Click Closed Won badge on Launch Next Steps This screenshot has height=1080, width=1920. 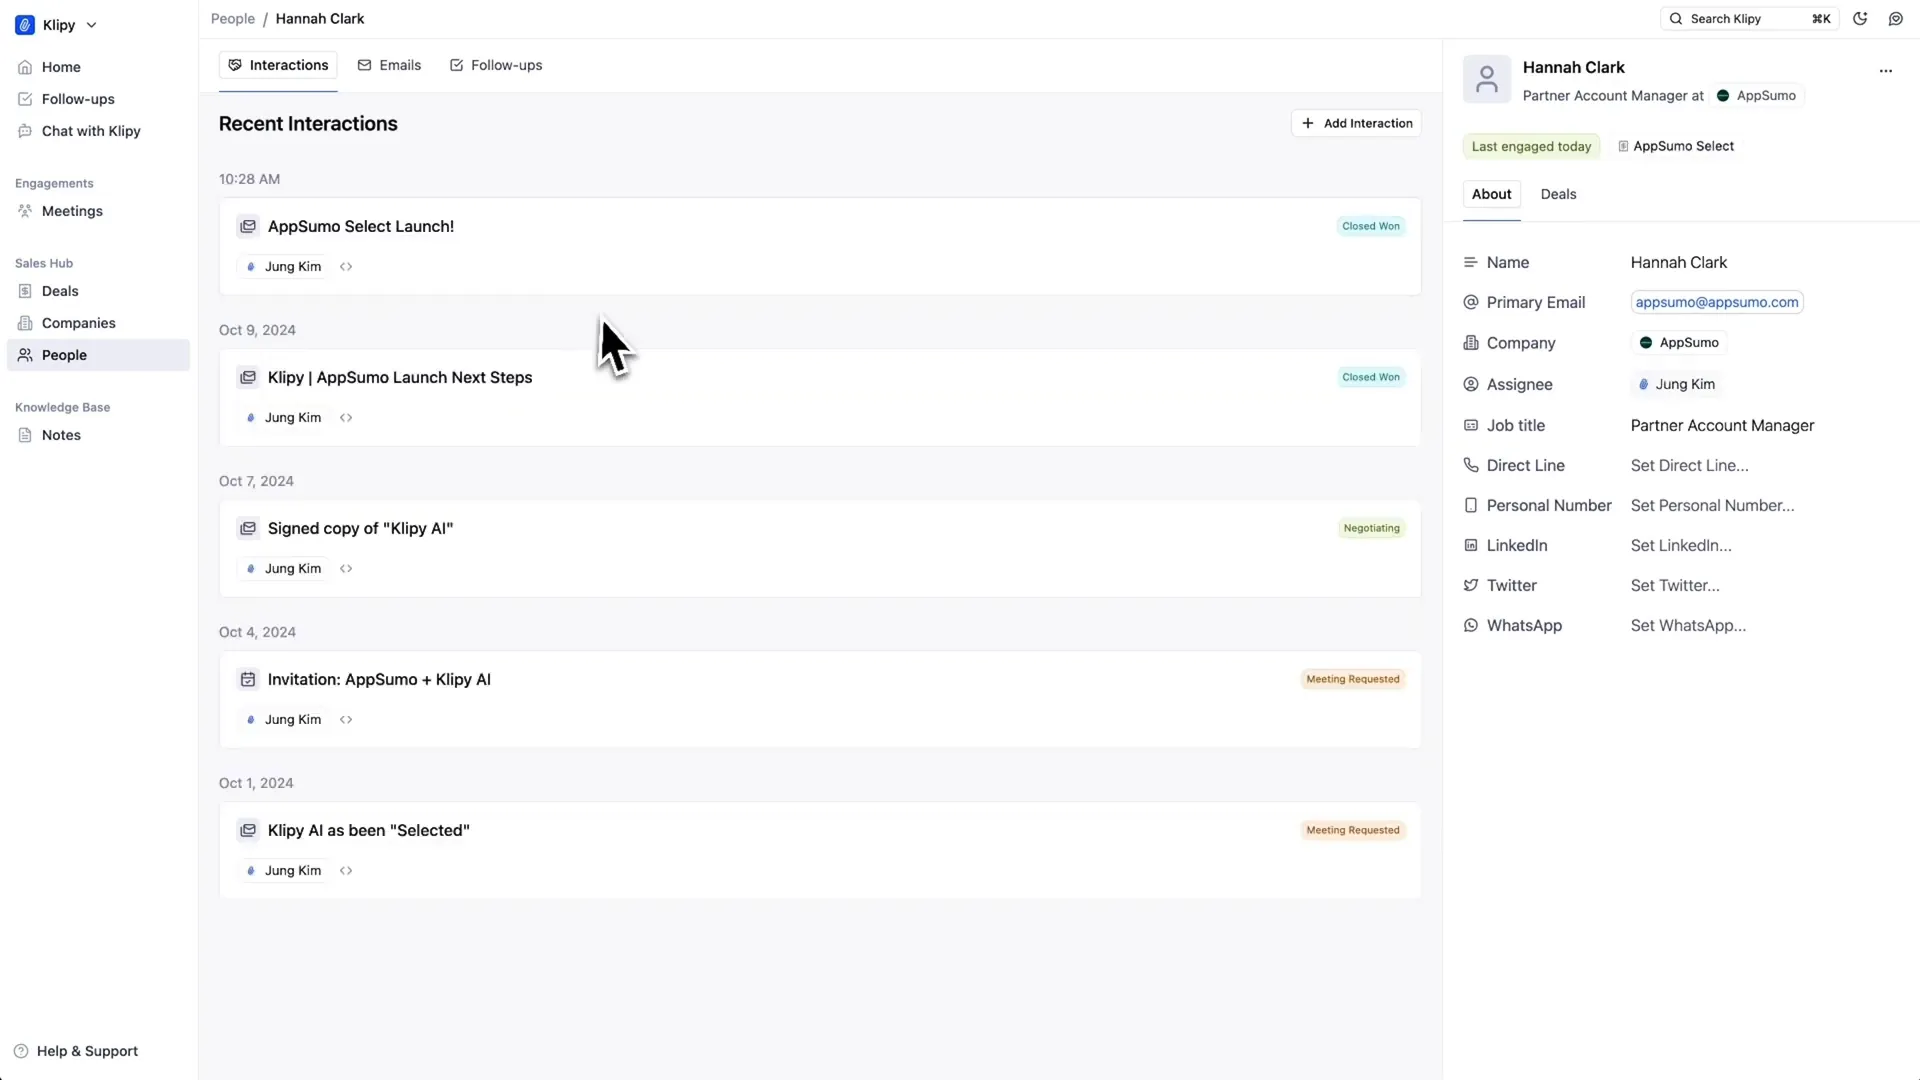(x=1371, y=377)
